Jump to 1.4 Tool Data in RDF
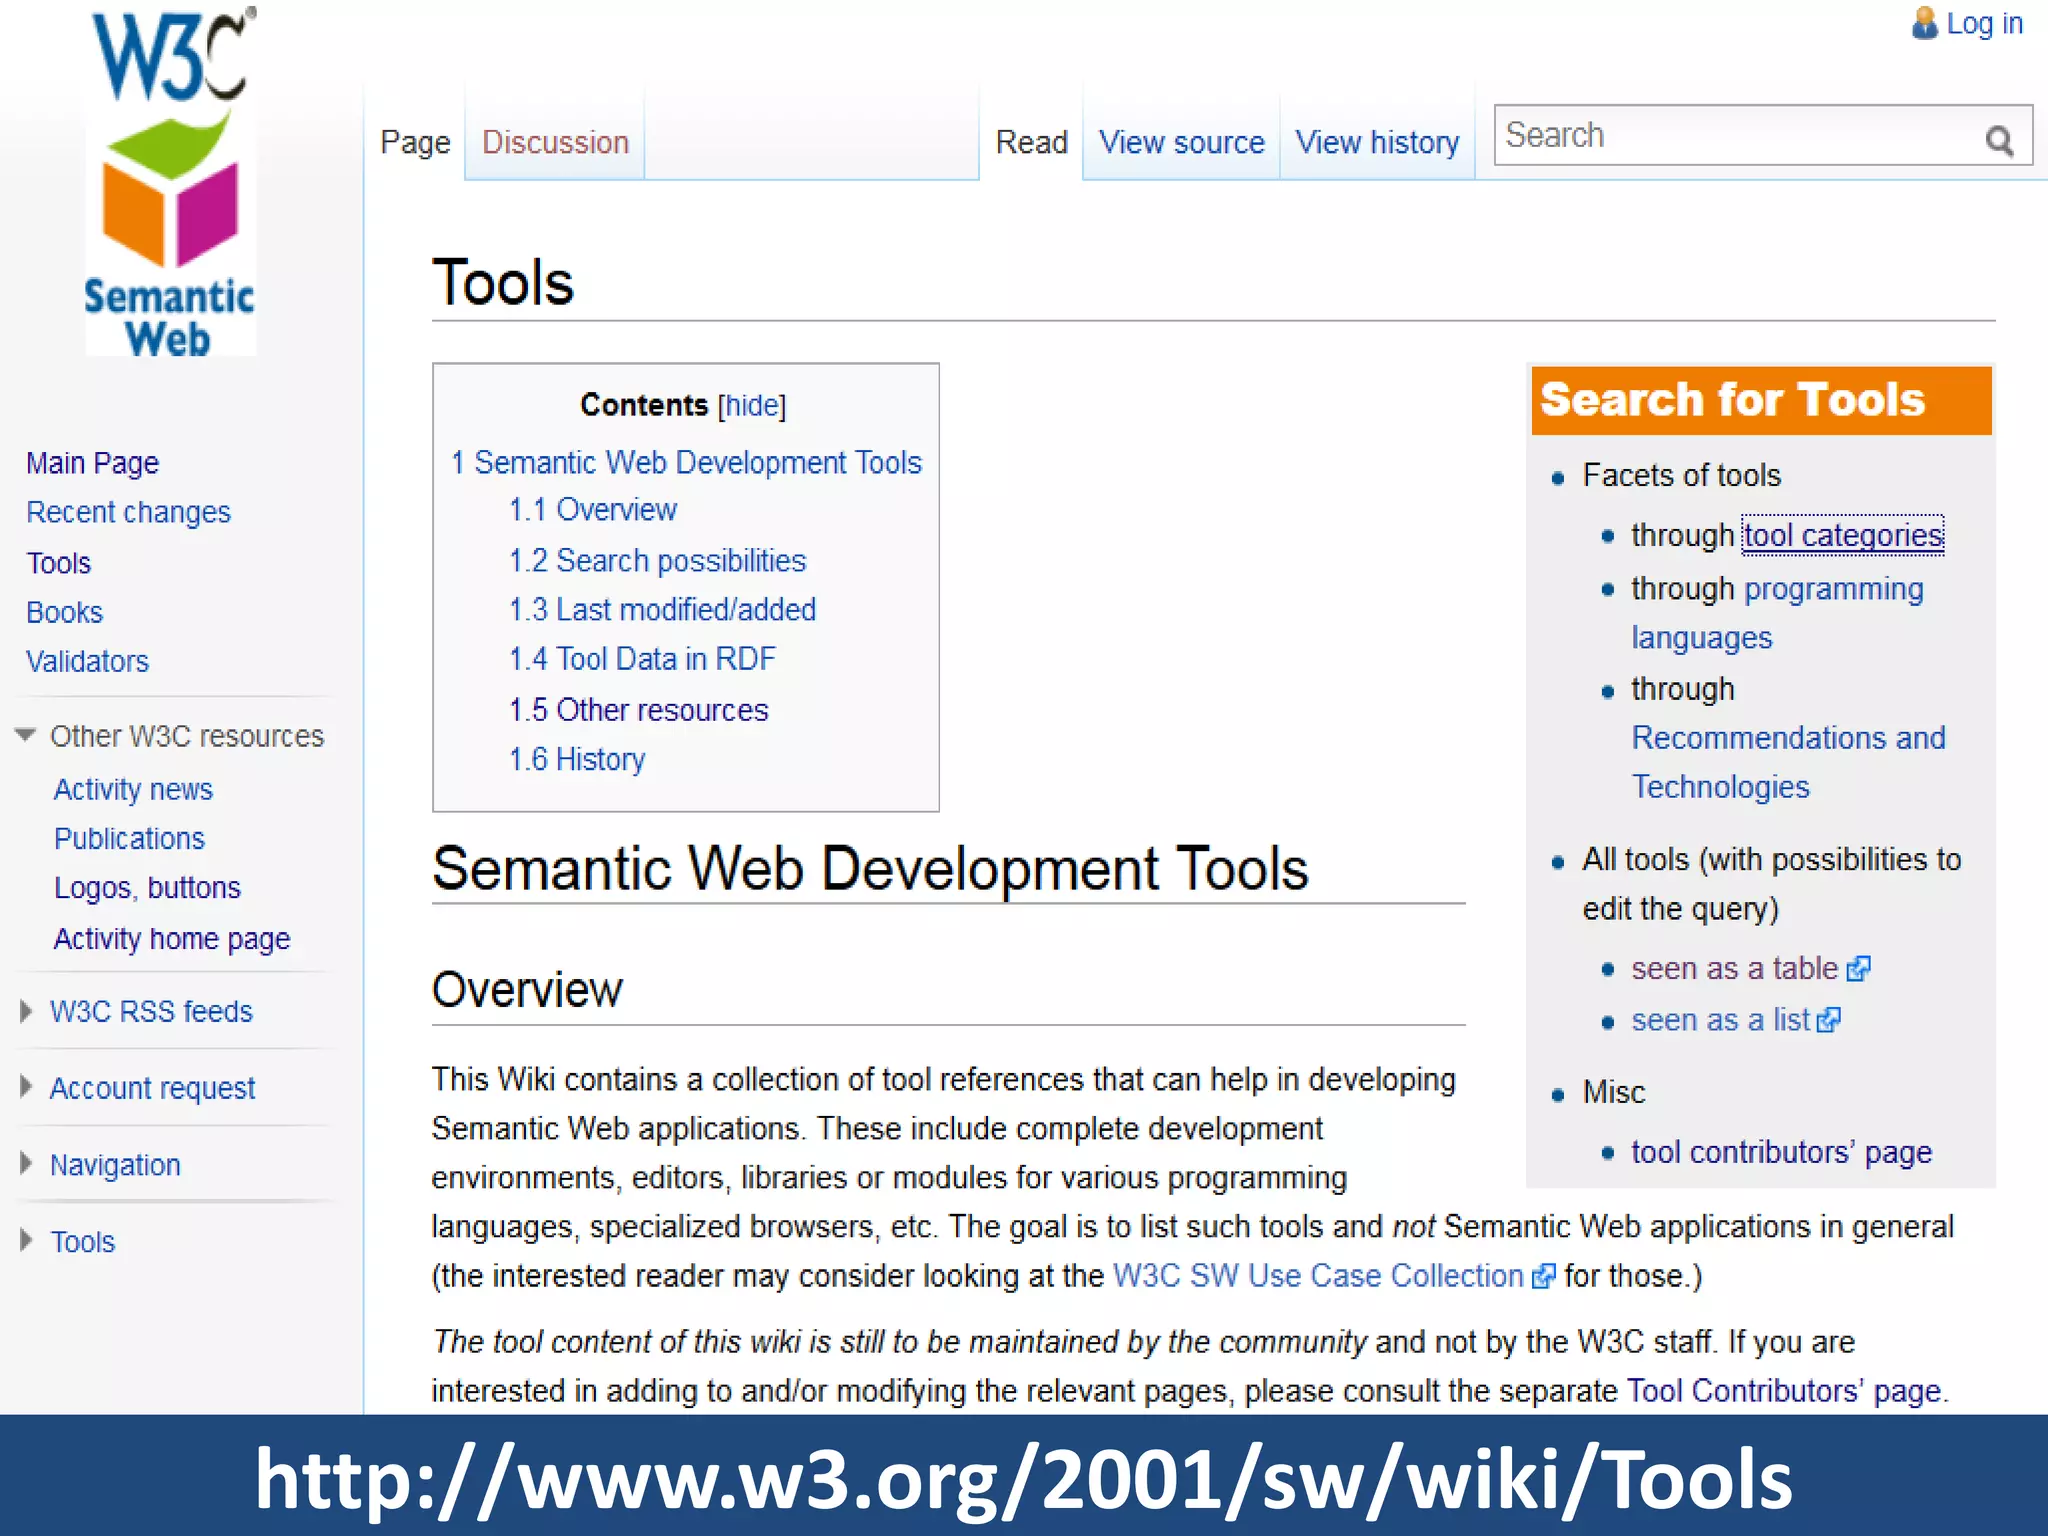 (641, 659)
